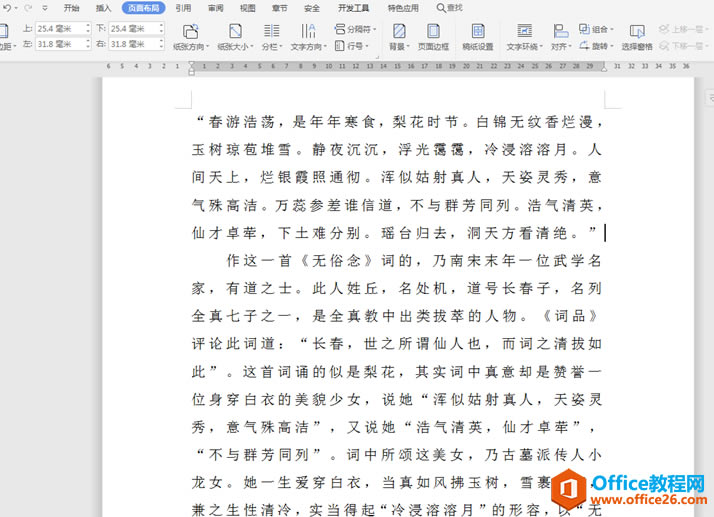Click the 文字环绕 text wrap icon

coord(525,31)
